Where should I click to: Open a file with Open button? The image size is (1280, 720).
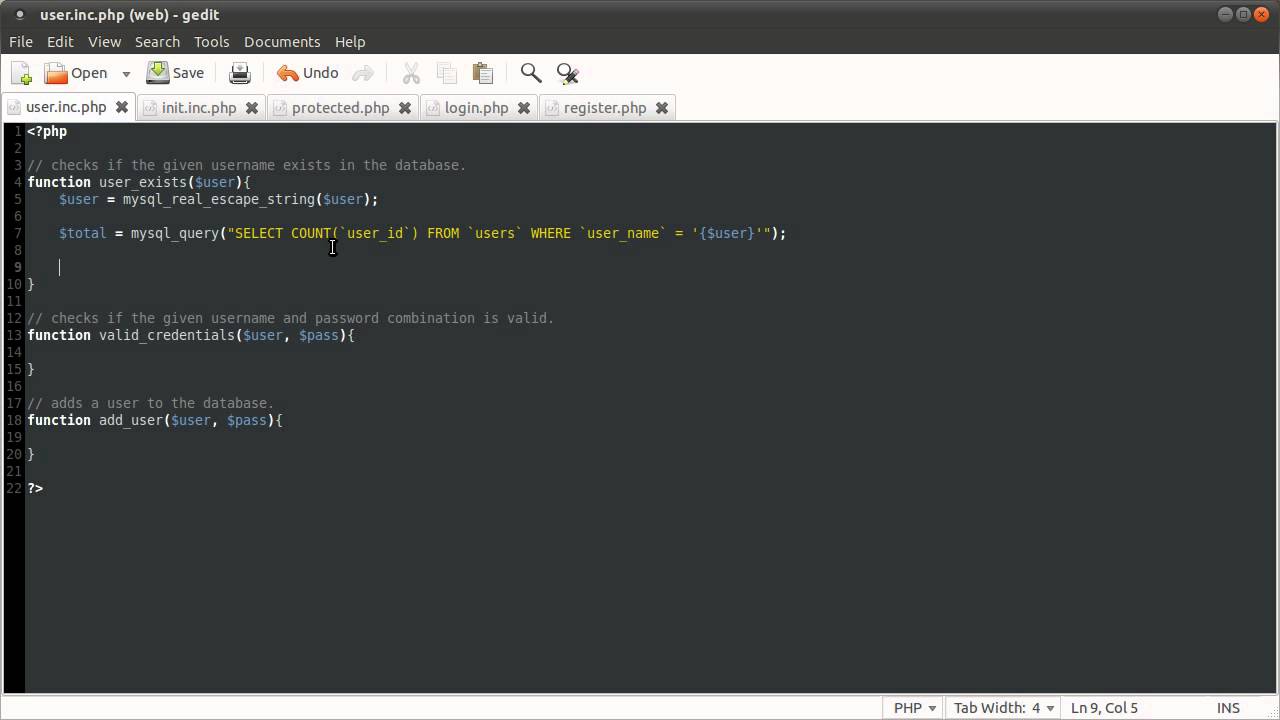coord(76,73)
